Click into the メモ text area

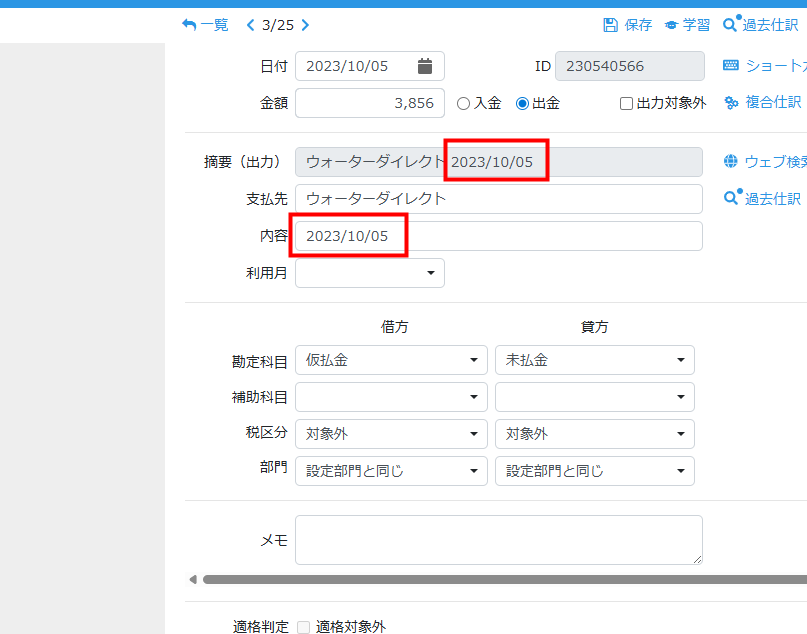point(498,540)
